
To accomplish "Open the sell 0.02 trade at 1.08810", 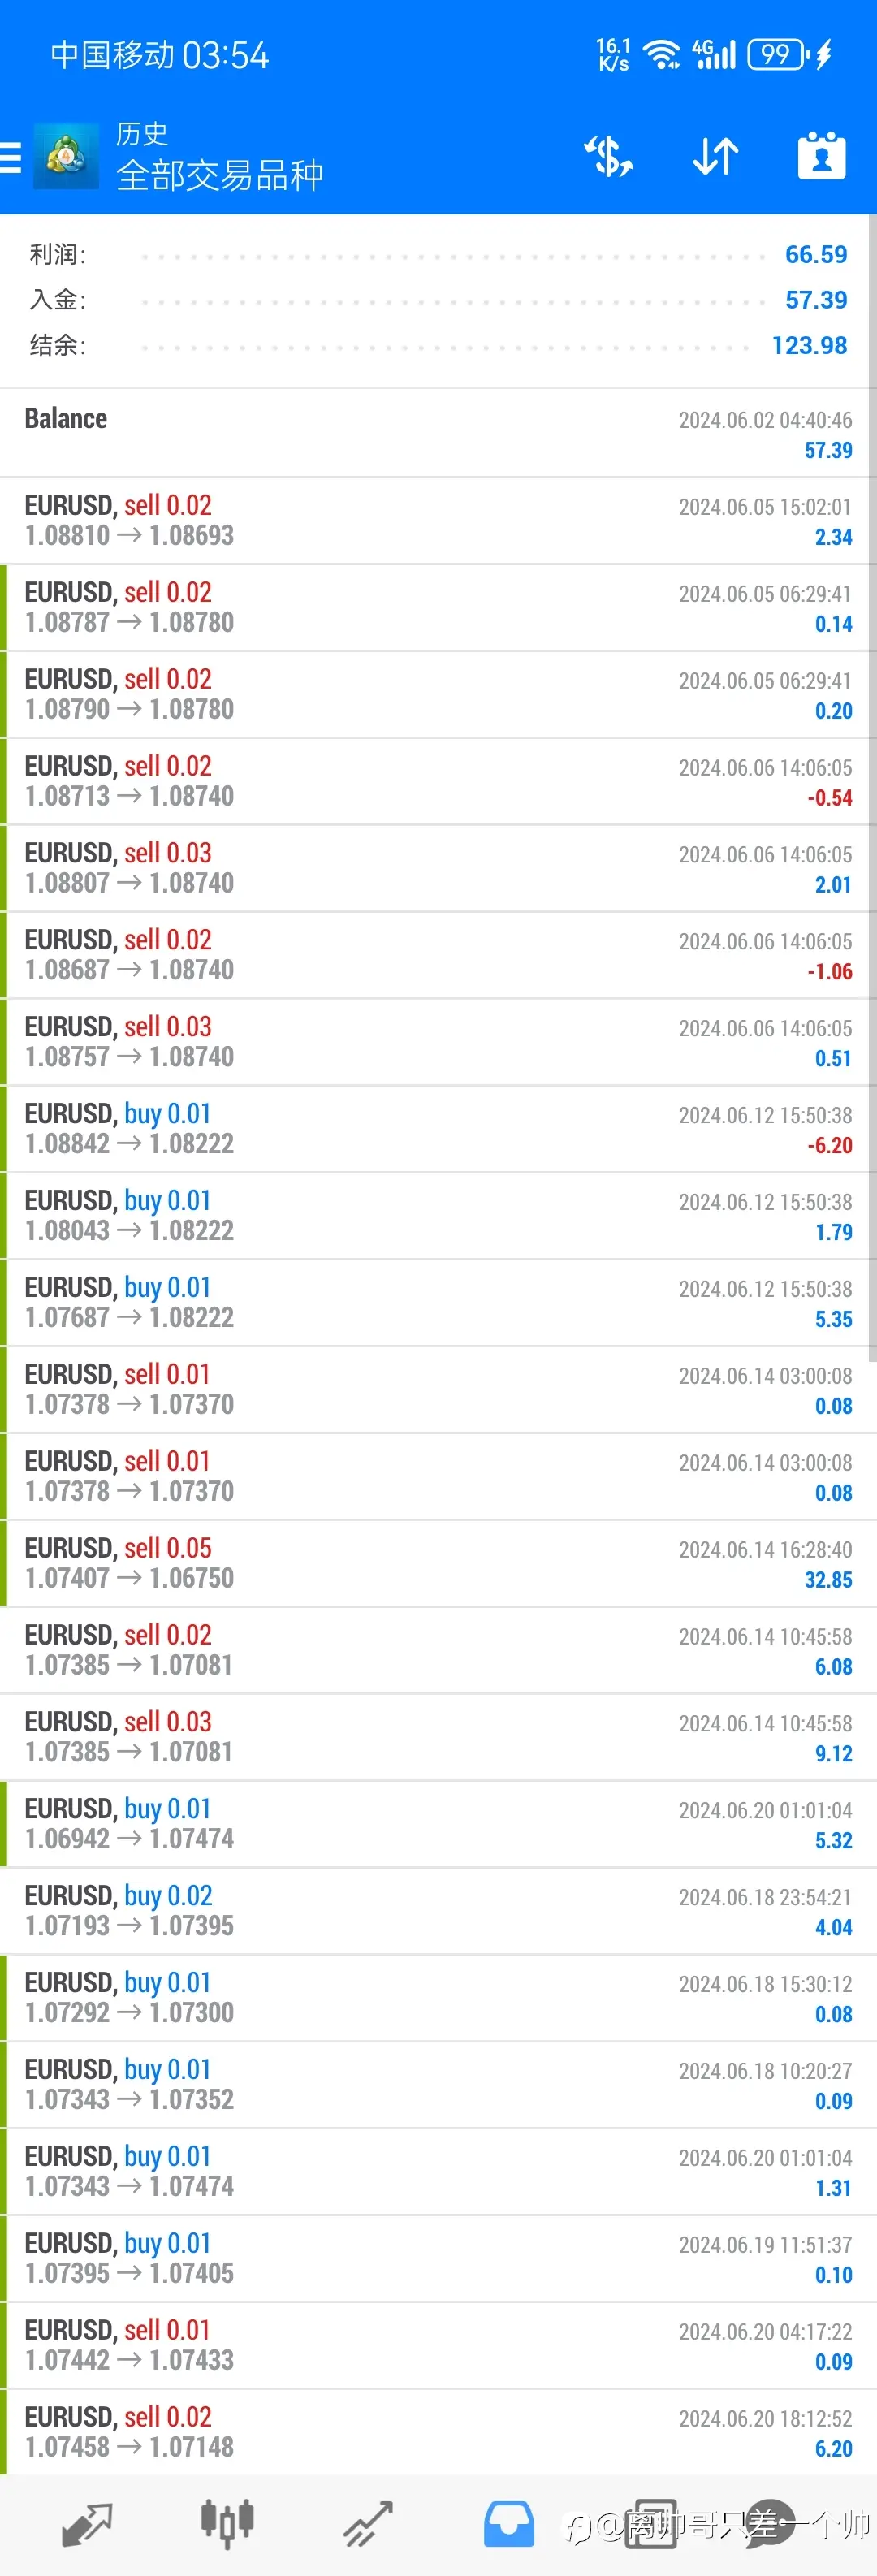I will click(x=438, y=521).
